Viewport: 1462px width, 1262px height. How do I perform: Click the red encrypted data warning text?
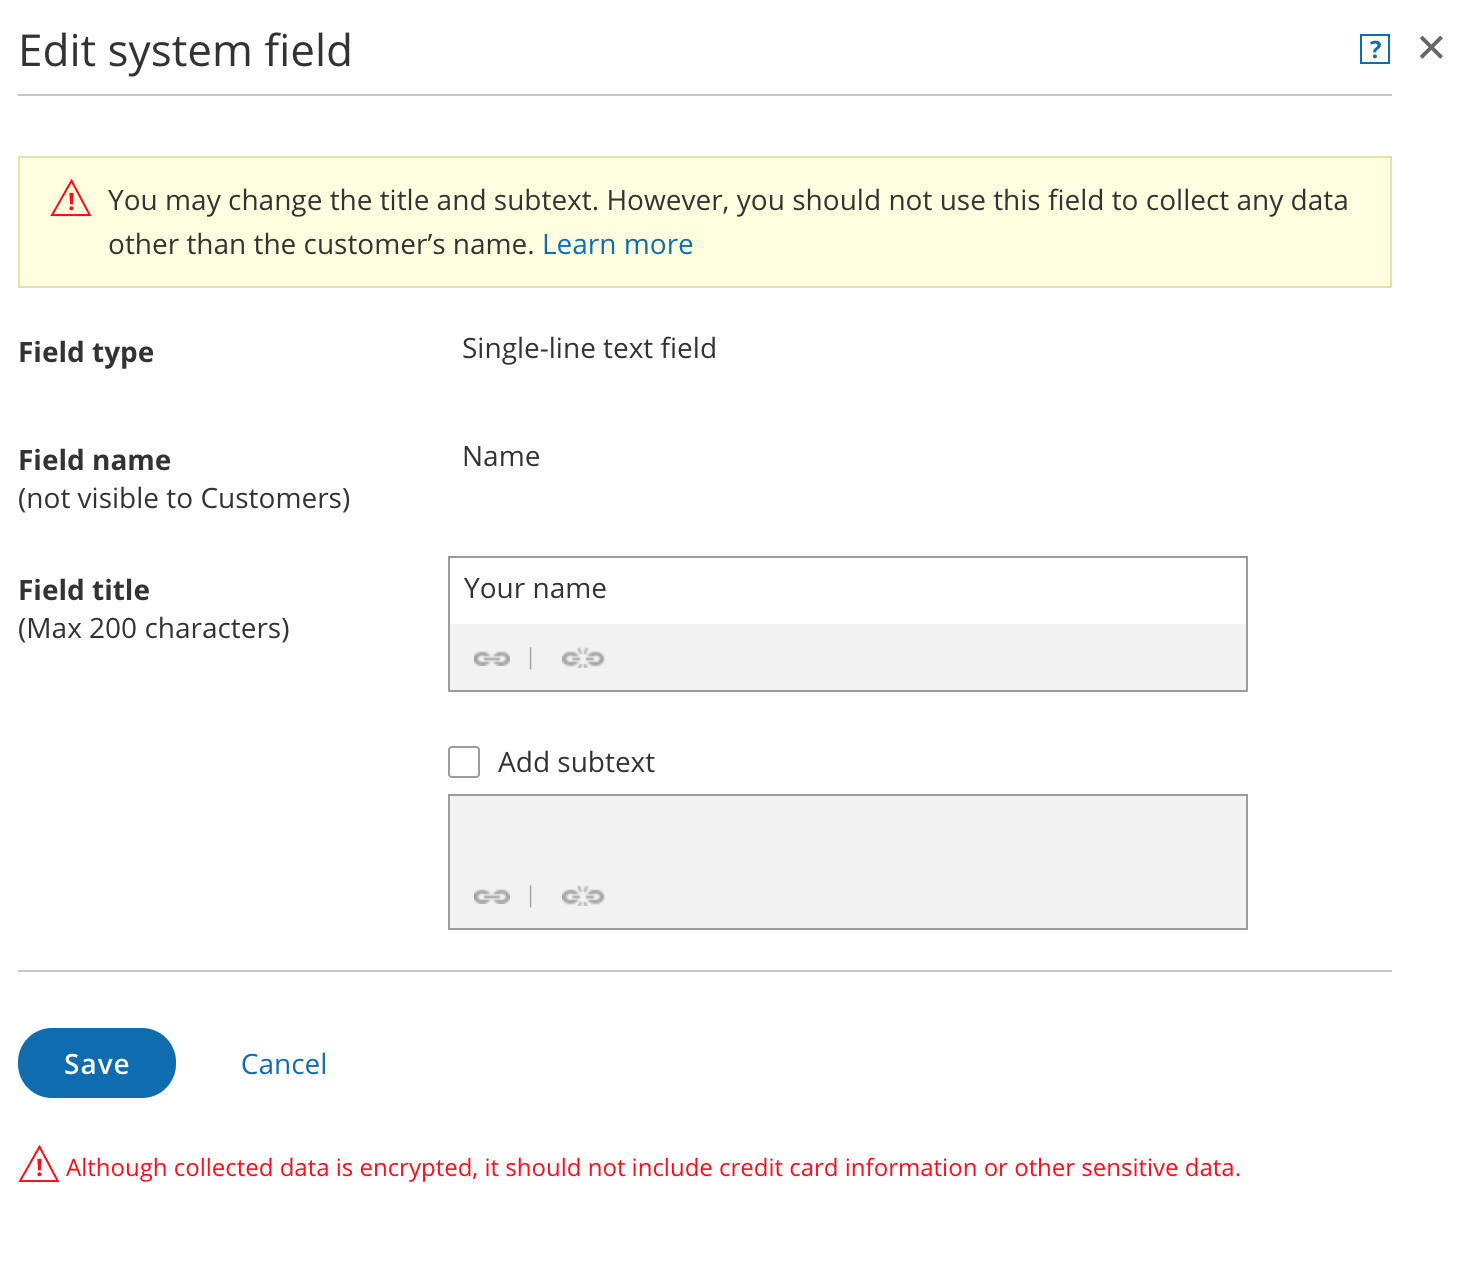652,1167
